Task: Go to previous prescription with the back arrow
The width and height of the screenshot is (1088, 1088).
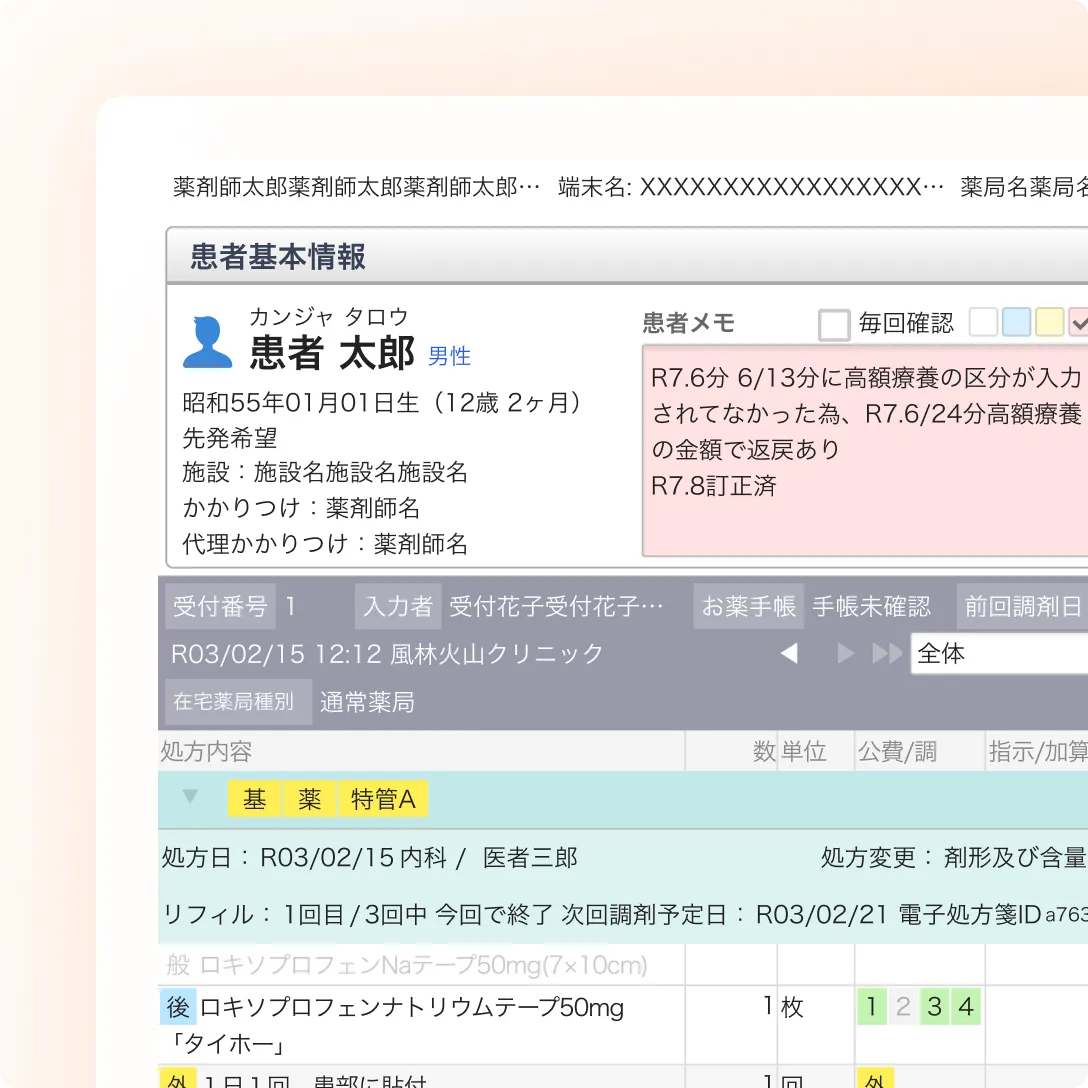Action: (x=789, y=654)
